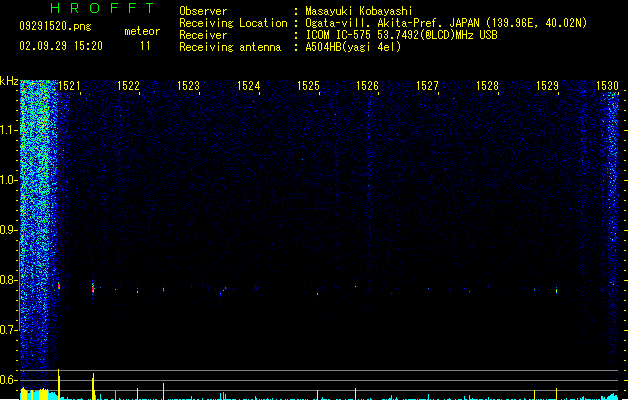Select the file name 09291520.png
This screenshot has width=629, height=400.
coord(55,26)
